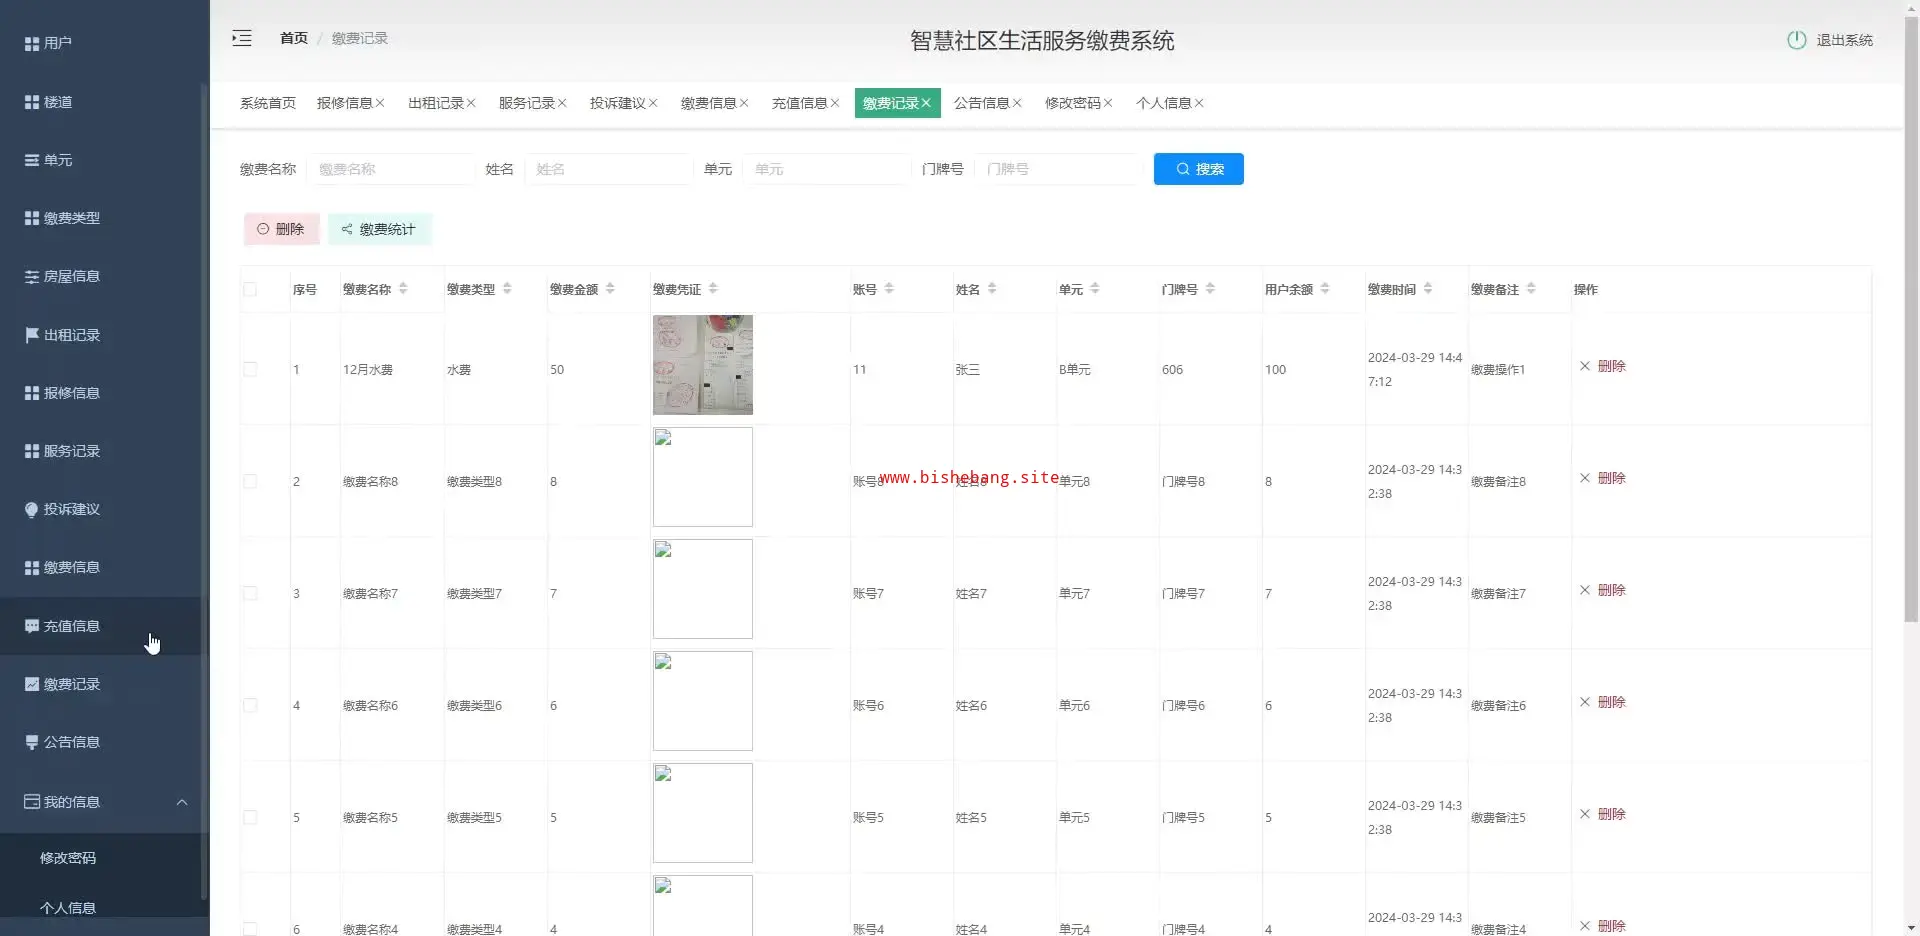Close the 报修信息 tab with its X
Image resolution: width=1920 pixels, height=936 pixels.
380,103
